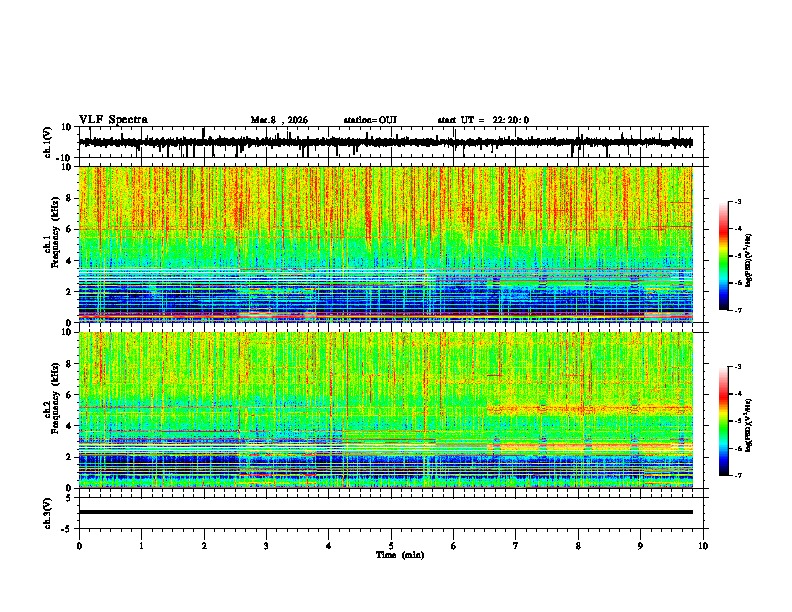Click the '5' tick on the time axis

pos(391,546)
